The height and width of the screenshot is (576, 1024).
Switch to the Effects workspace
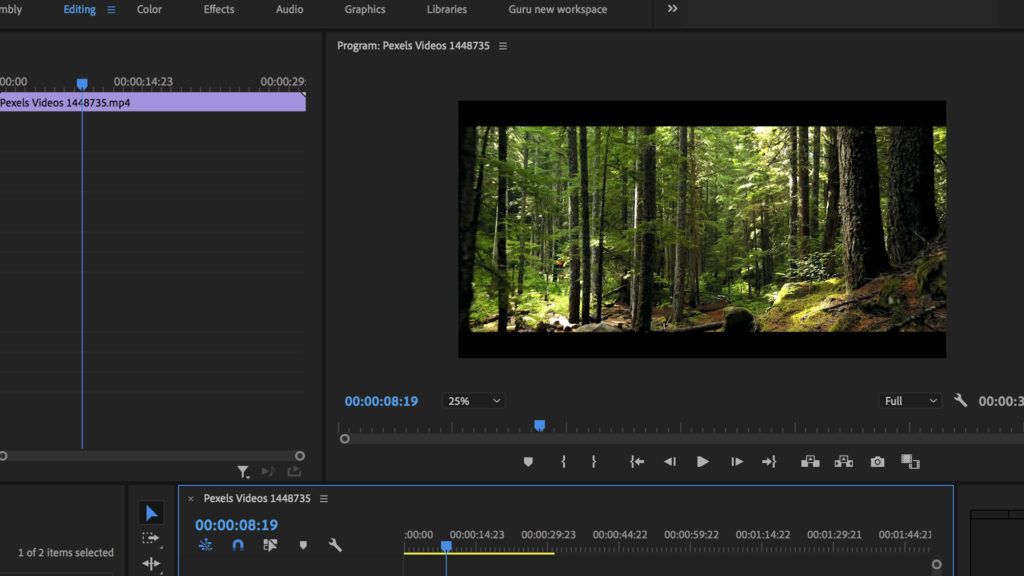217,9
